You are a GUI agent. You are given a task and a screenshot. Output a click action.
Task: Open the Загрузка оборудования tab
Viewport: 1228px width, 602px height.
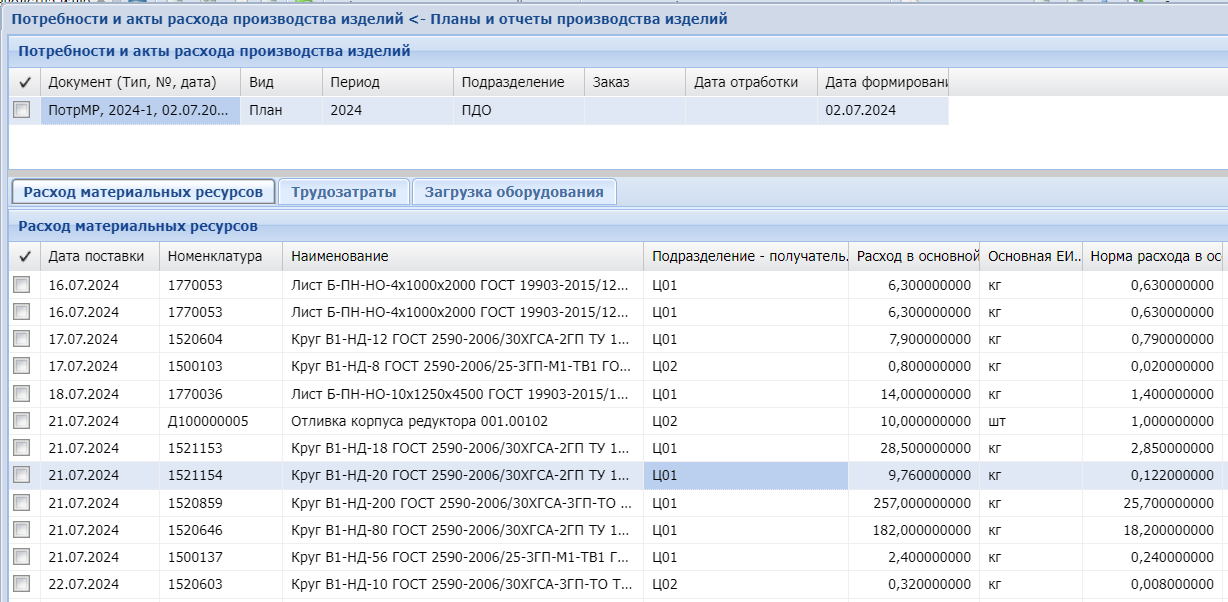pos(514,192)
